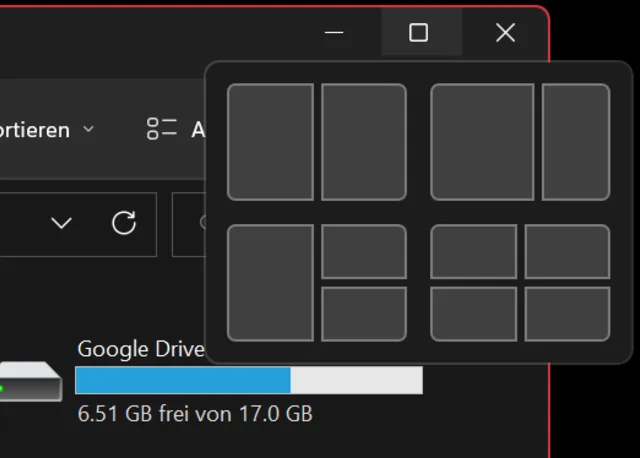640x458 pixels.
Task: Snap window to left half zone
Action: pyautogui.click(x=270, y=142)
